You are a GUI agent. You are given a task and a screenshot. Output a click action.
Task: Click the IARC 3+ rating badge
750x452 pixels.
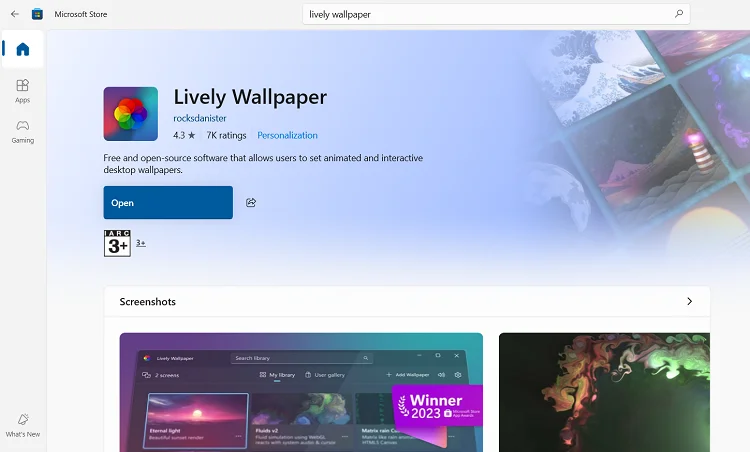(x=117, y=243)
